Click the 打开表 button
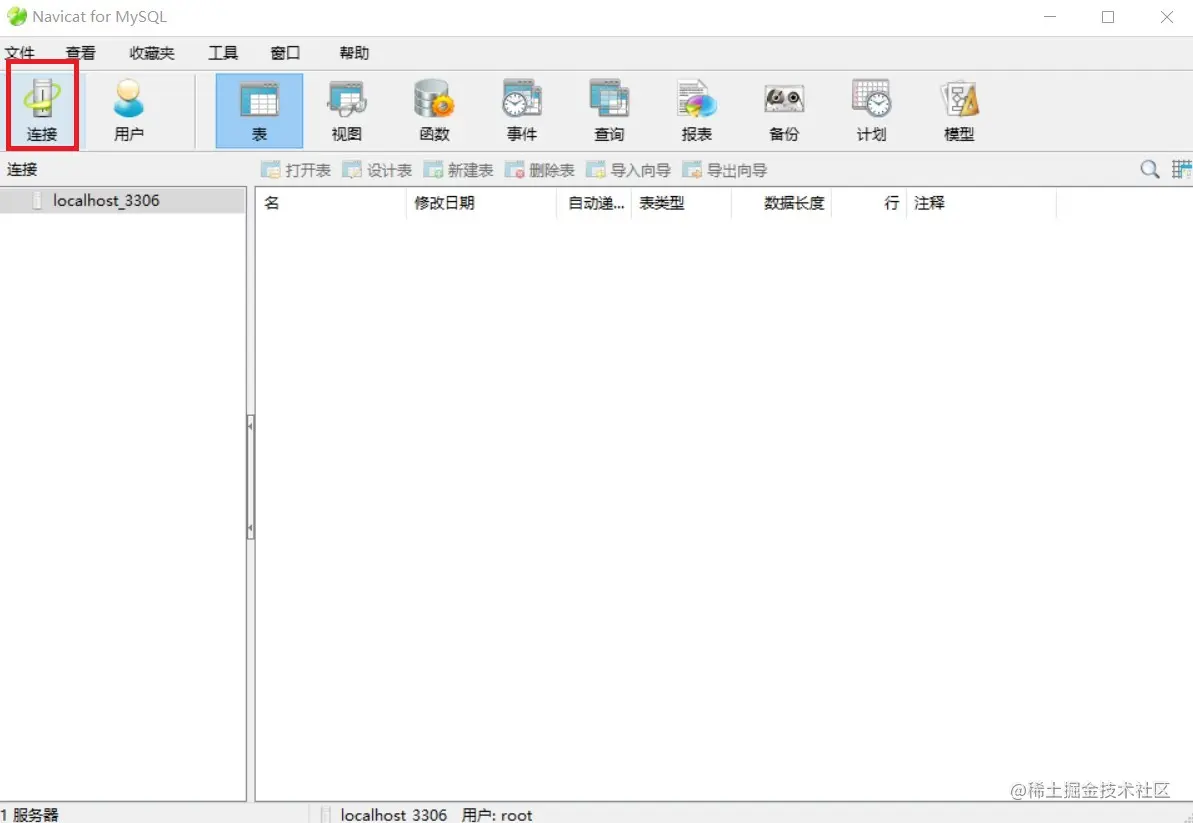The height and width of the screenshot is (823, 1193). pyautogui.click(x=296, y=170)
